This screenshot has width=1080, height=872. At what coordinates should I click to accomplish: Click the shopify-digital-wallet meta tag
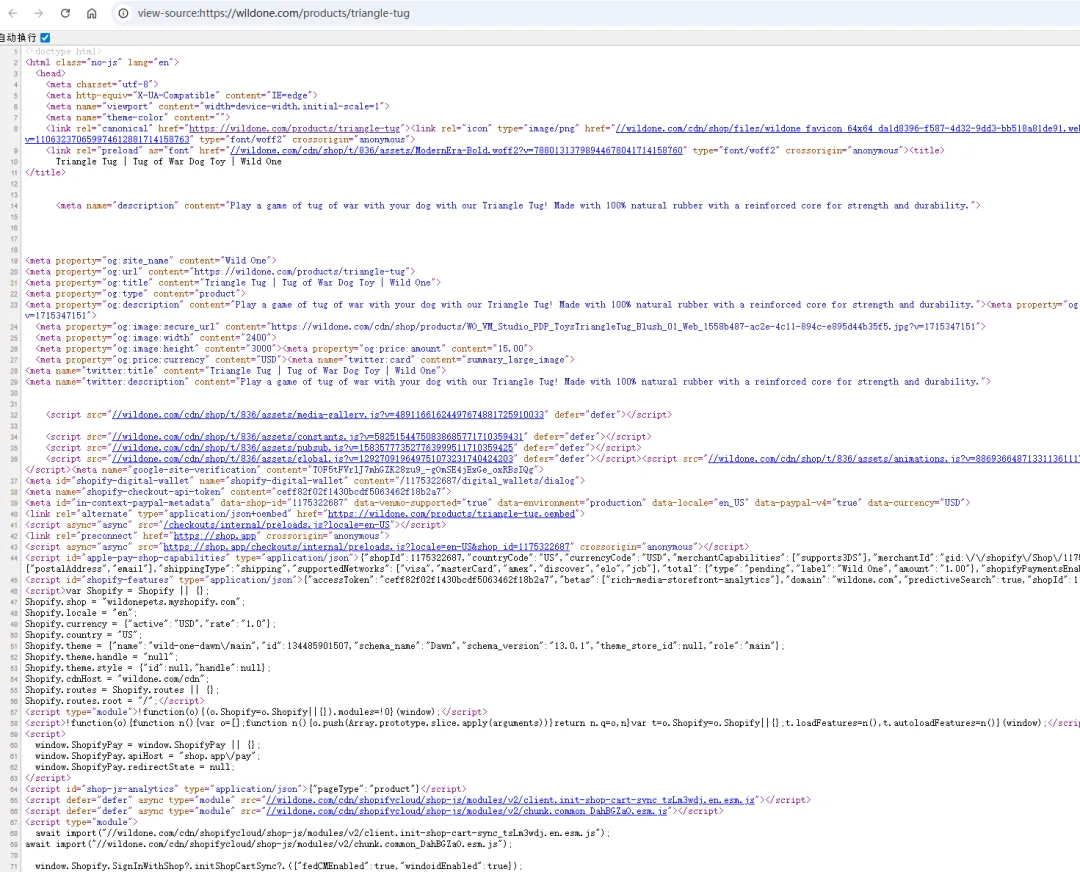pos(305,481)
